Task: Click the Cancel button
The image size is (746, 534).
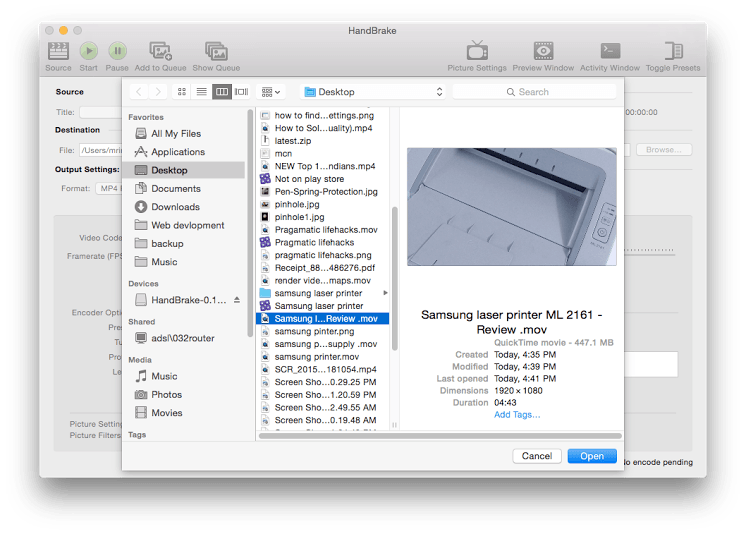Action: coord(537,456)
